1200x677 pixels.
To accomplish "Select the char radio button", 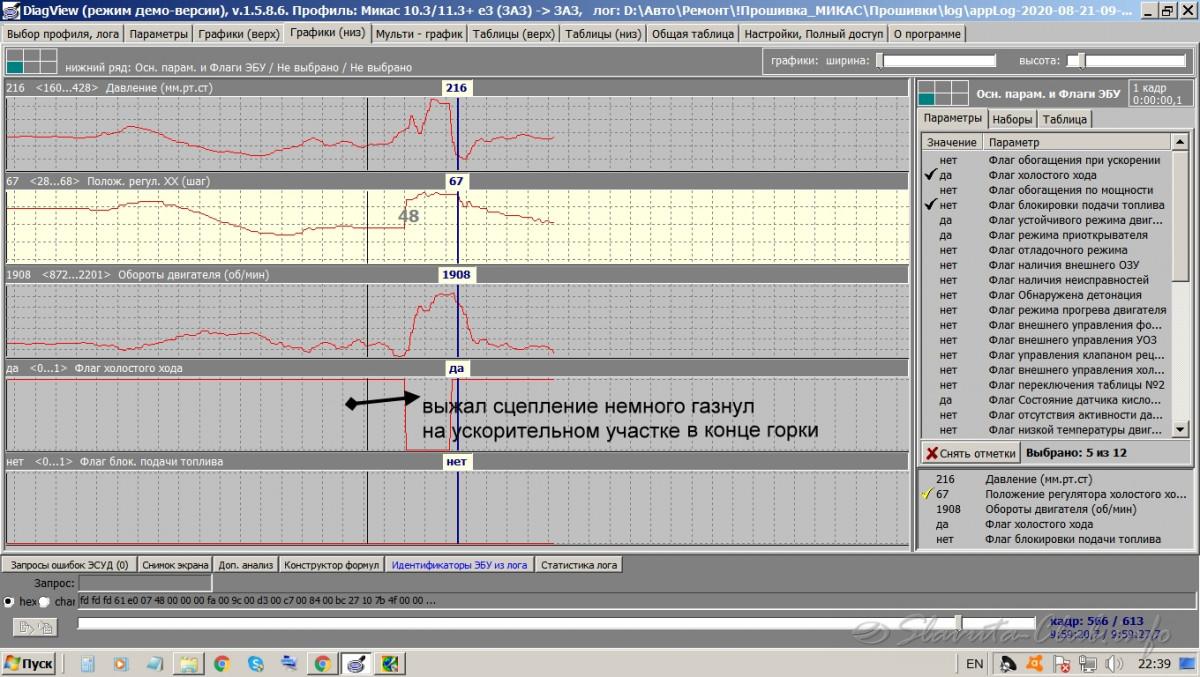I will click(x=45, y=601).
